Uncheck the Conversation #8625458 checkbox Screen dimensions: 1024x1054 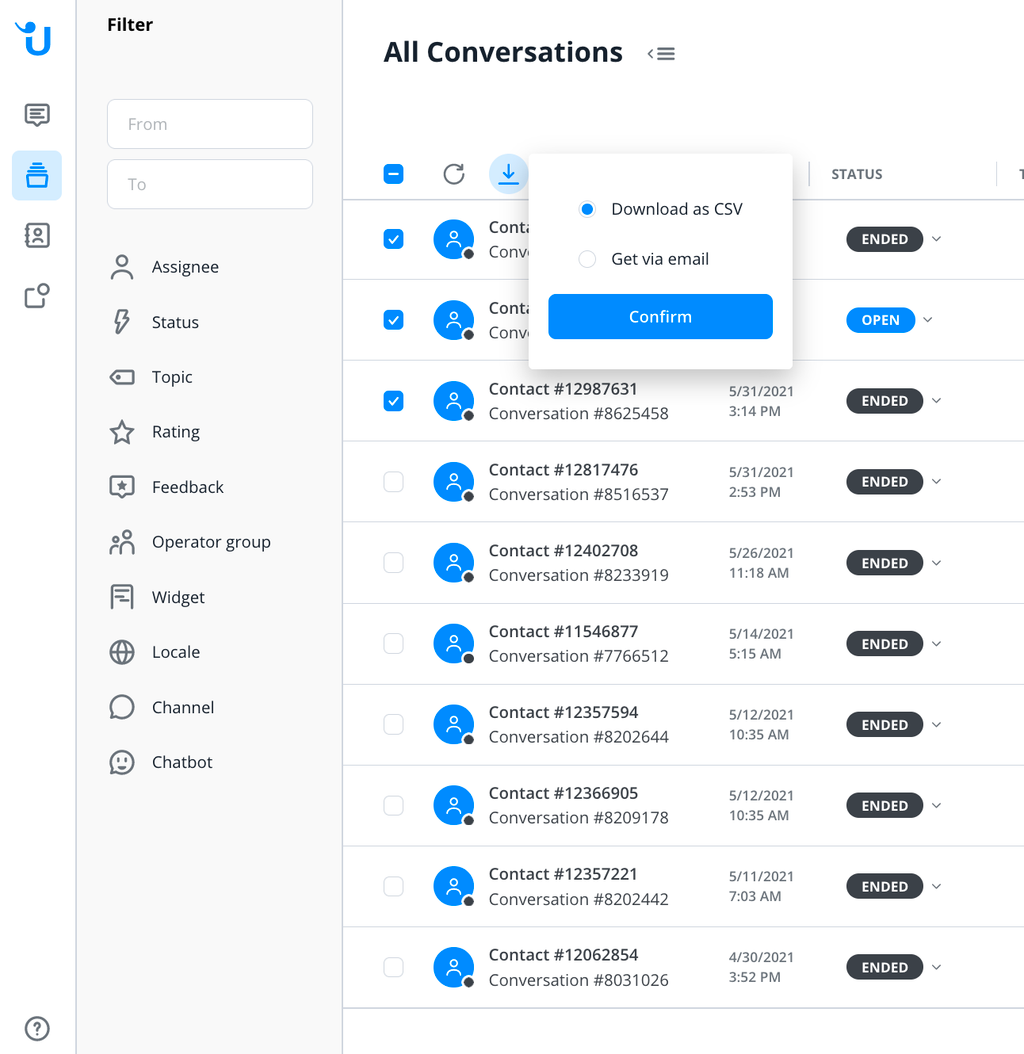[393, 401]
